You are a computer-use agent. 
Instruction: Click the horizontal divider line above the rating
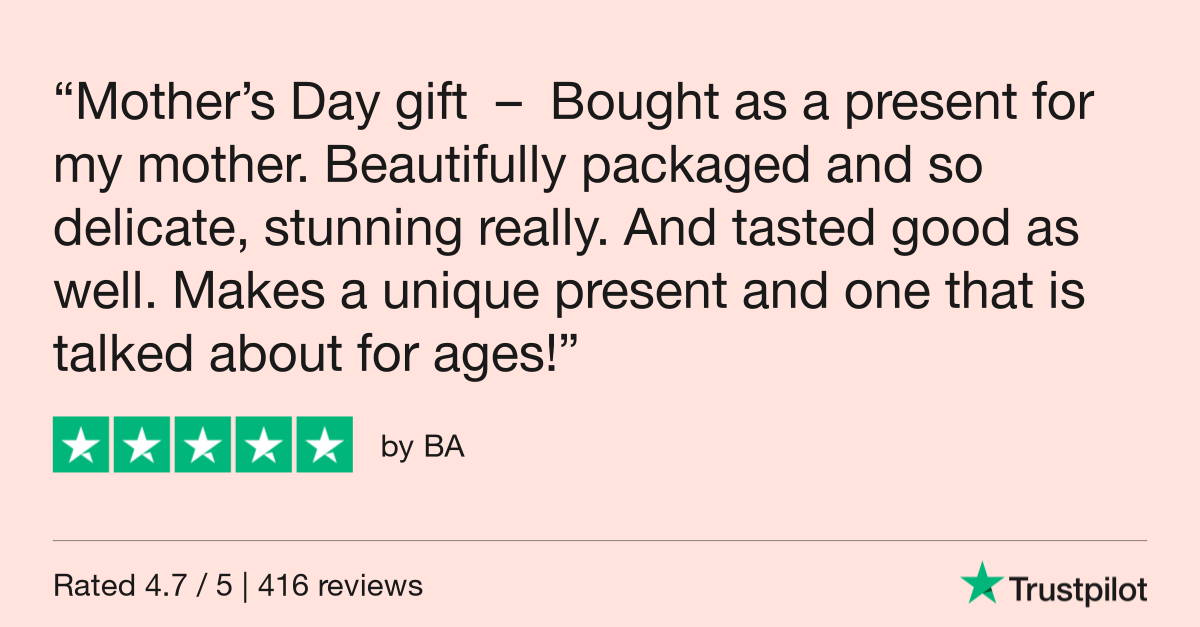(600, 541)
